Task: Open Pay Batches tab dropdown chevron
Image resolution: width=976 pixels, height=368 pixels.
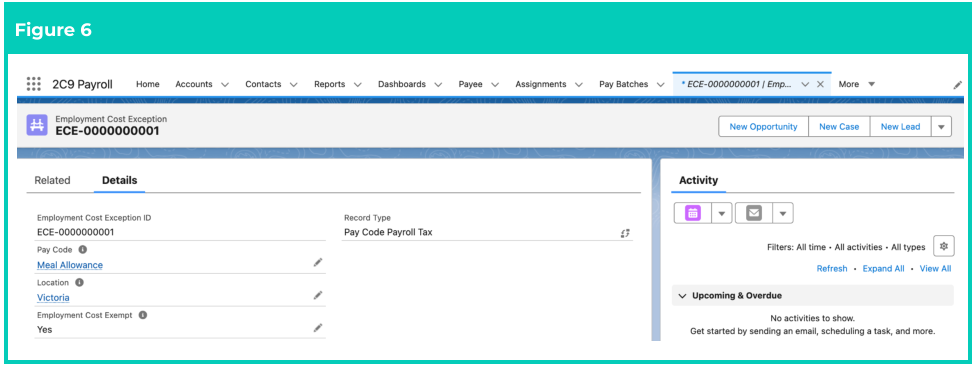Action: (x=660, y=85)
